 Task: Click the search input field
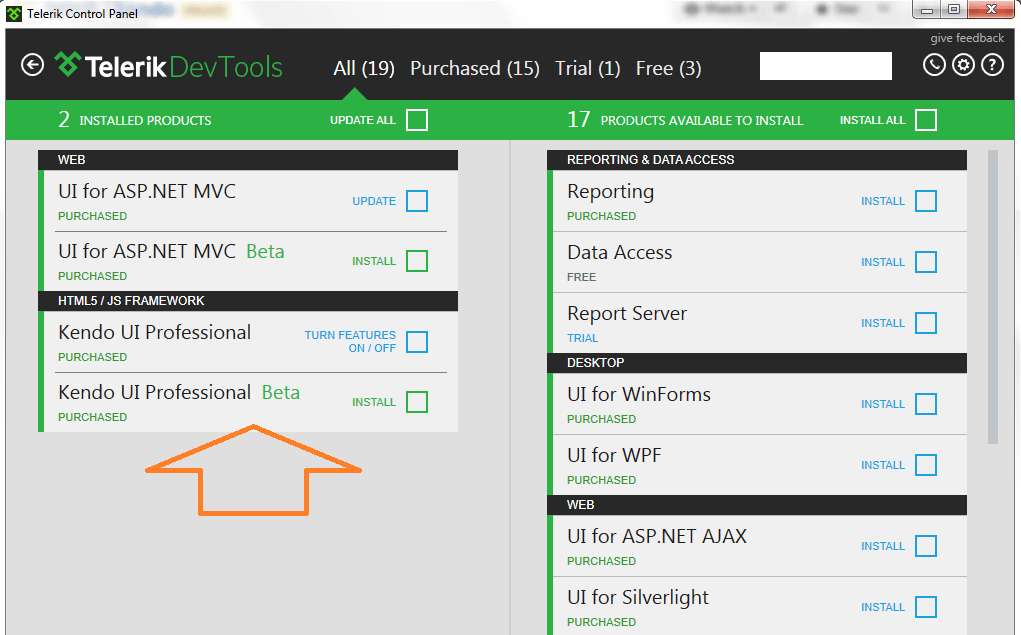[x=826, y=66]
